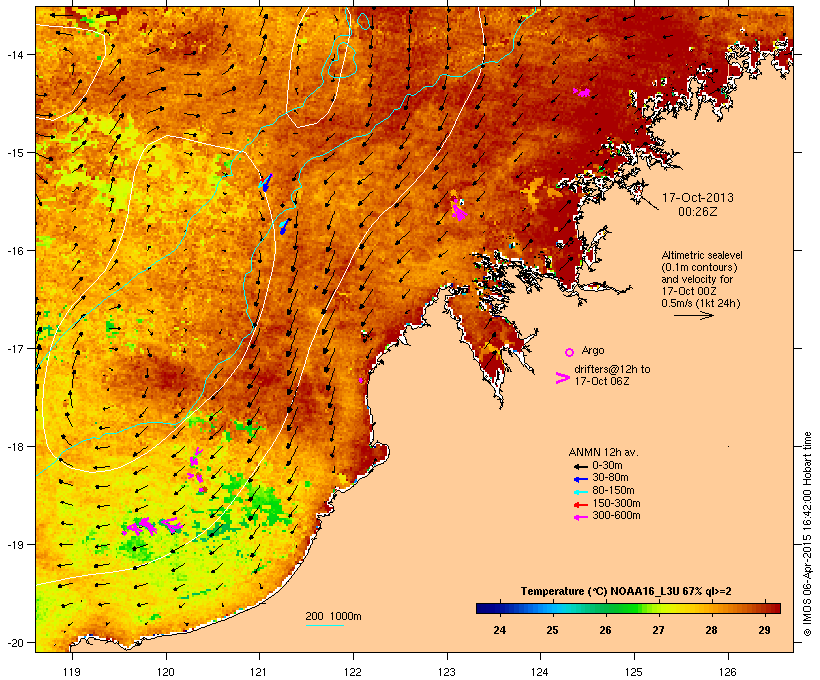Click the 80-150m depth label
The height and width of the screenshot is (680, 820).
613,491
